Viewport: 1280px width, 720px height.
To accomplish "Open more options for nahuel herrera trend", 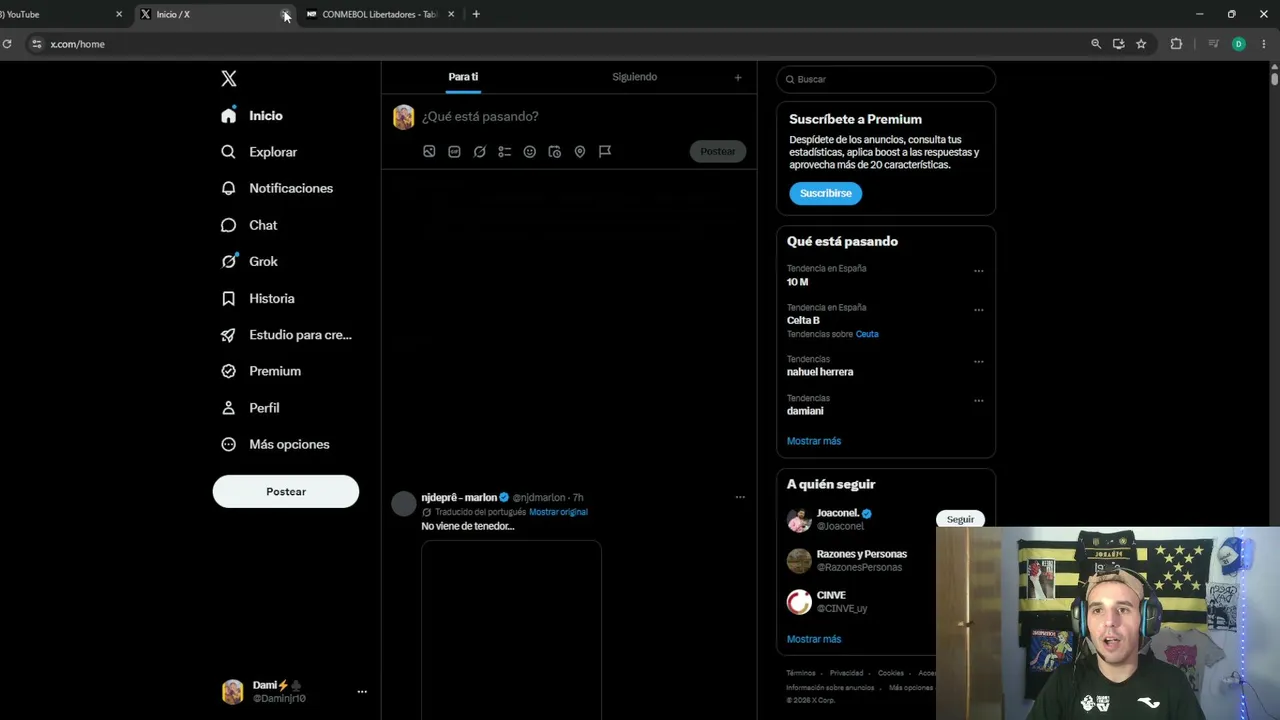I will [979, 361].
